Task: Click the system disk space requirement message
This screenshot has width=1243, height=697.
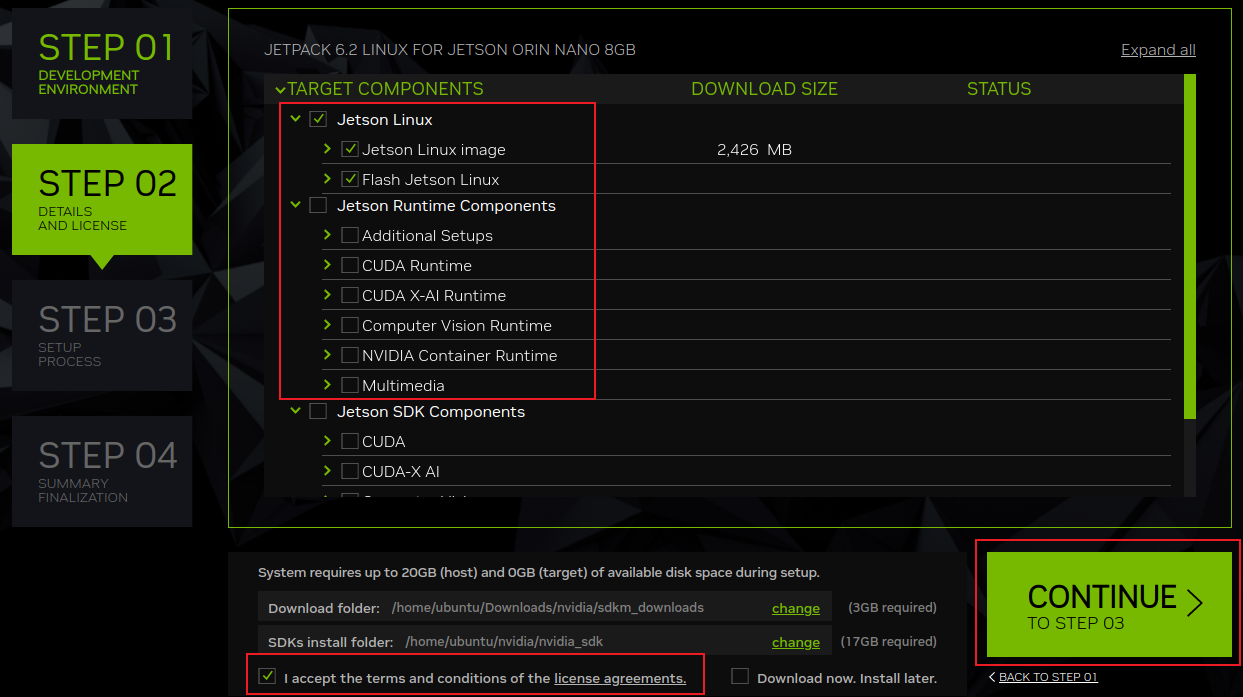Action: [539, 573]
